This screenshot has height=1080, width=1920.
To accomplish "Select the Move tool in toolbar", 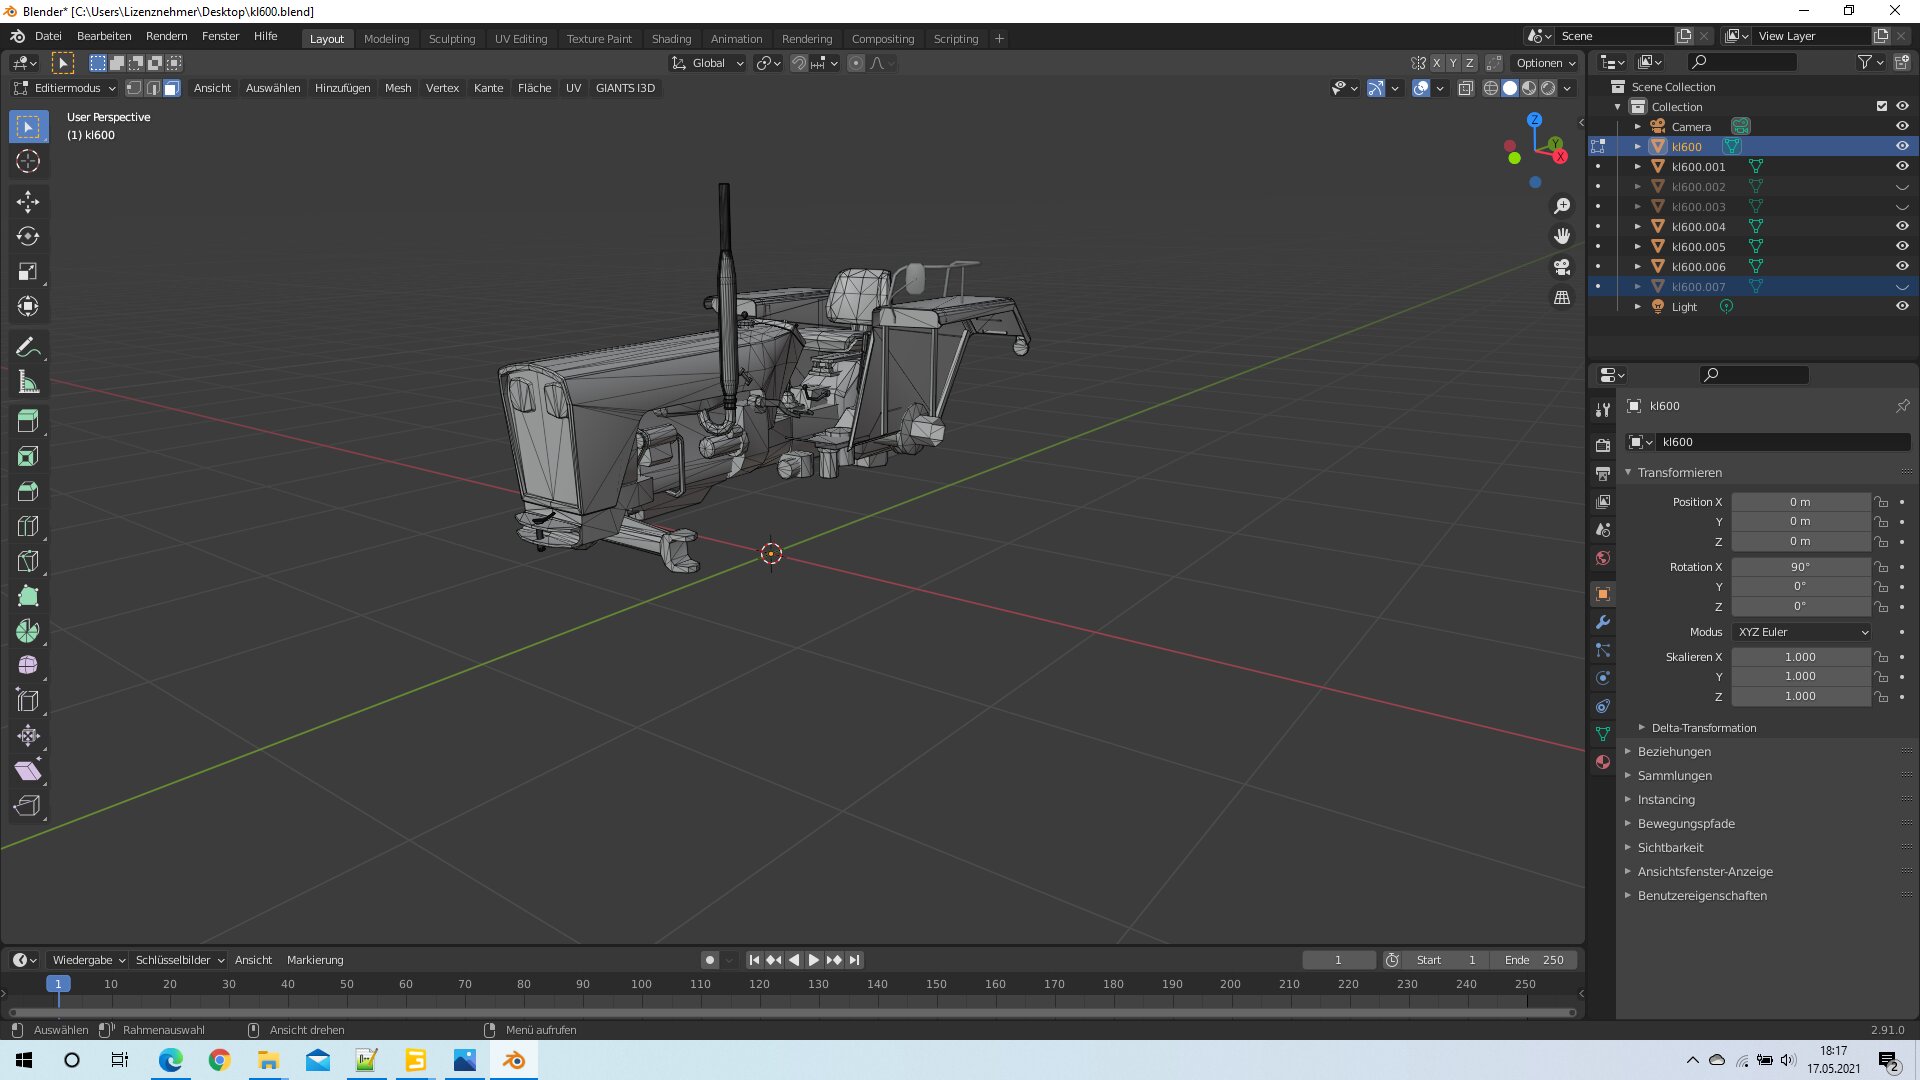I will (x=28, y=202).
